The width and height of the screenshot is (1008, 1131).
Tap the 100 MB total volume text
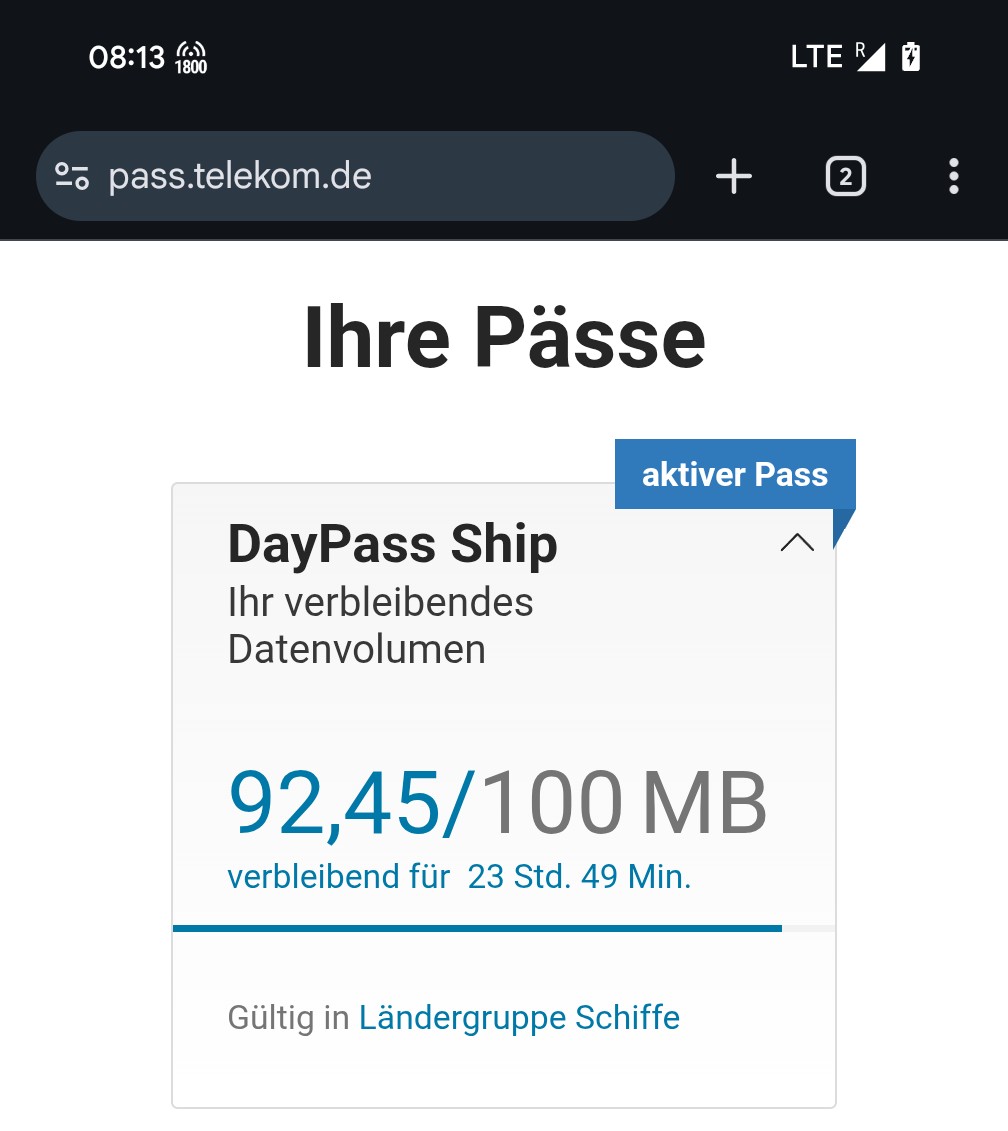tap(624, 804)
